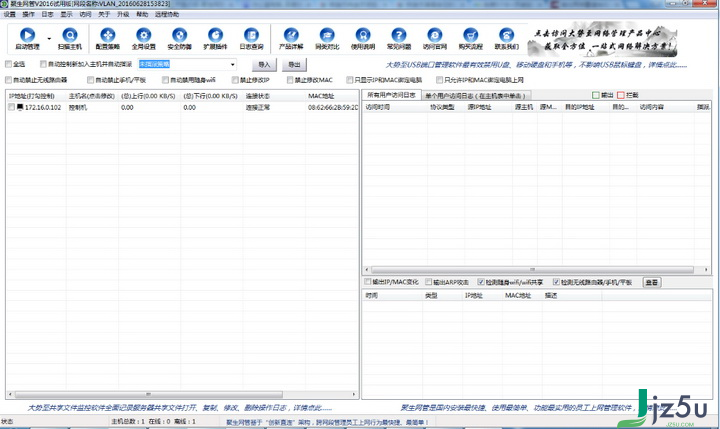Click the 安全防御 toolbar icon
This screenshot has height=429, width=720.
tap(179, 35)
